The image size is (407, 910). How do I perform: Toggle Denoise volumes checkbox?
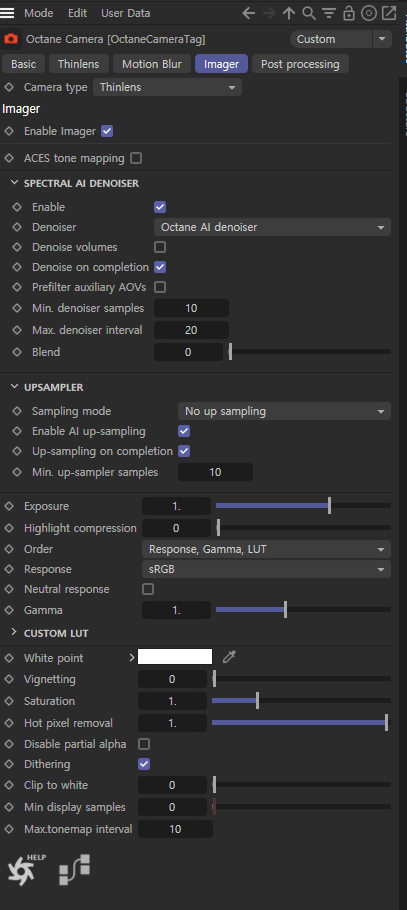(x=160, y=247)
